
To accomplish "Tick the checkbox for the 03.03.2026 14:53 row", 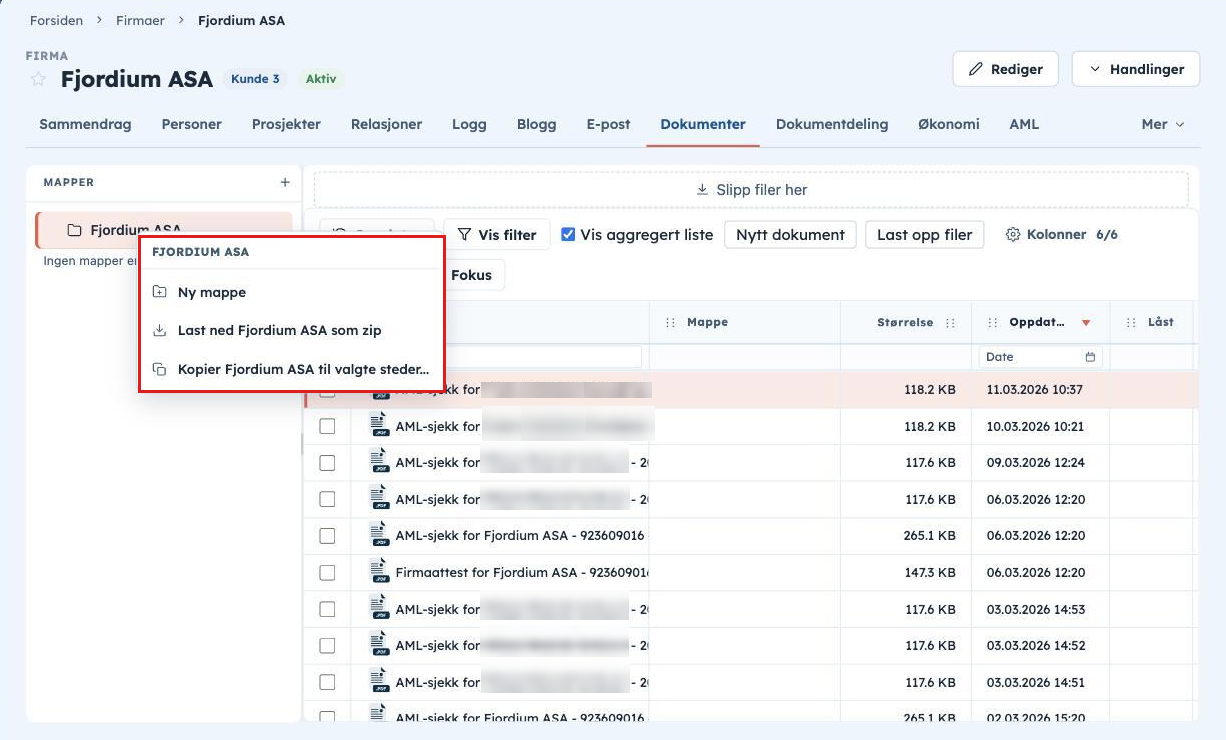I will [x=327, y=609].
